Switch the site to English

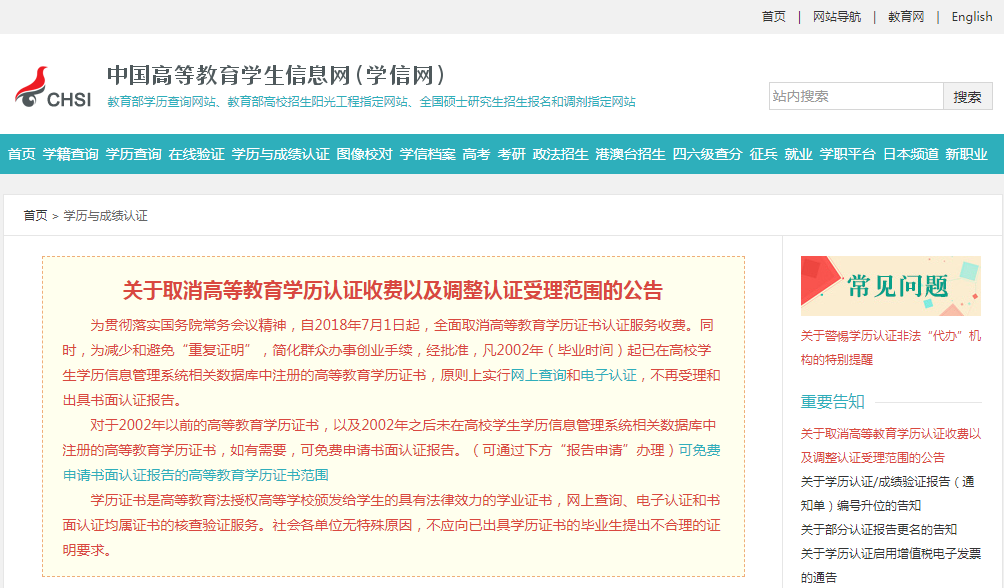coord(971,17)
